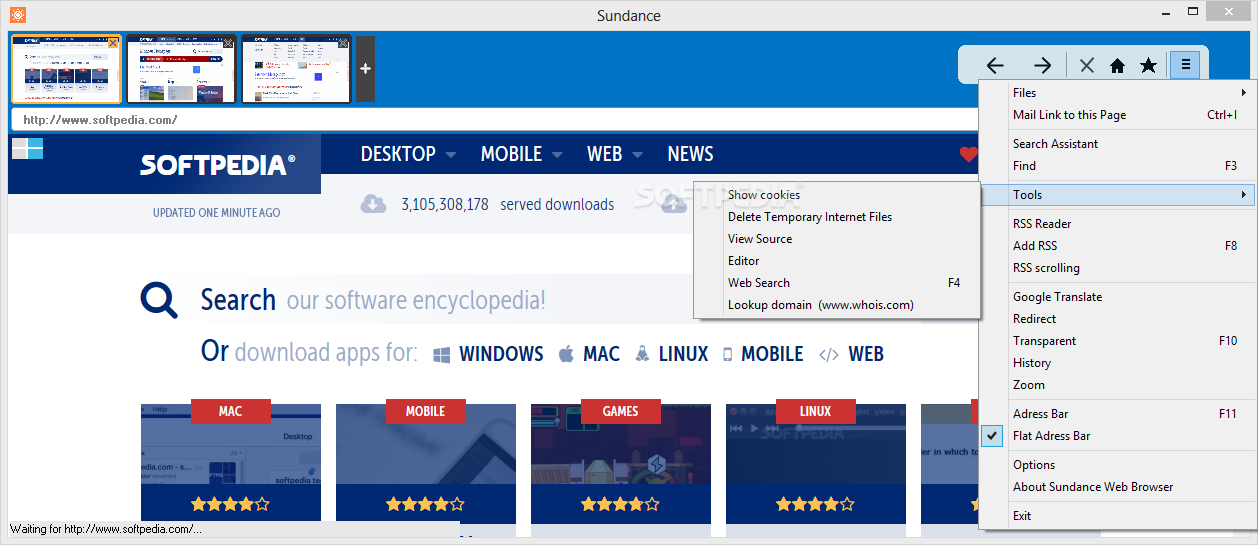The image size is (1258, 545).
Task: Open the DESKTOP dropdown on Softpedia
Action: point(408,154)
